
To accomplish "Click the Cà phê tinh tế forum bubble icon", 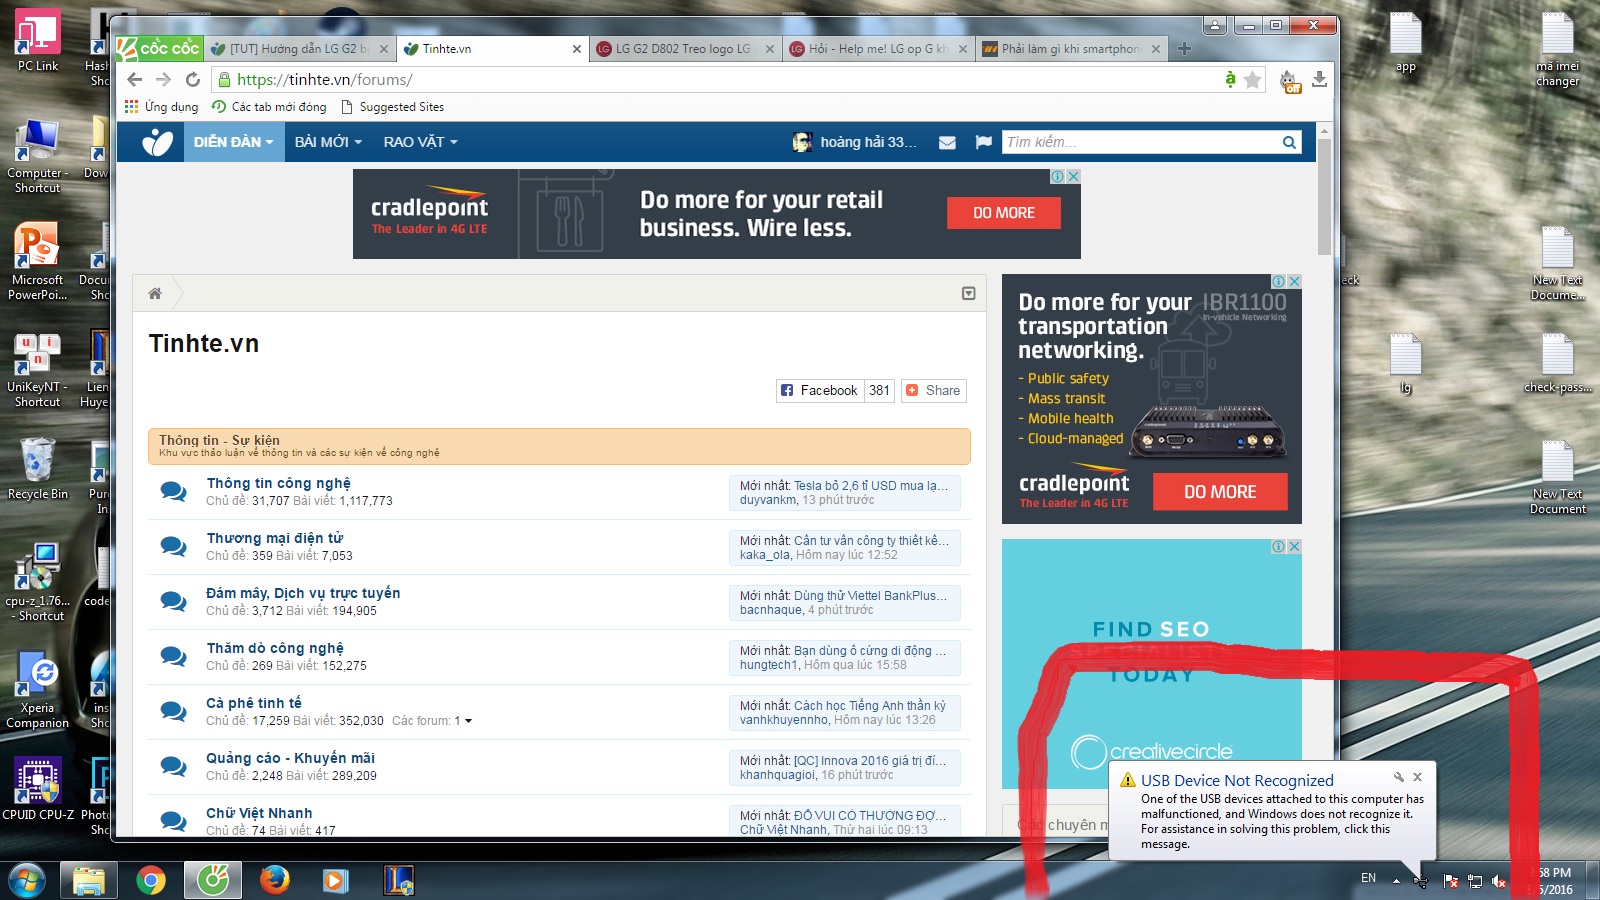I will 173,711.
